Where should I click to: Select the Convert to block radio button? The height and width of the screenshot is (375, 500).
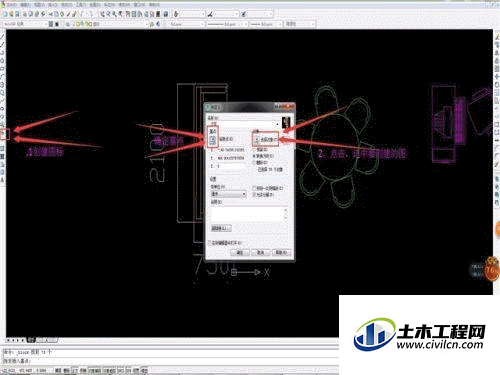tap(254, 156)
